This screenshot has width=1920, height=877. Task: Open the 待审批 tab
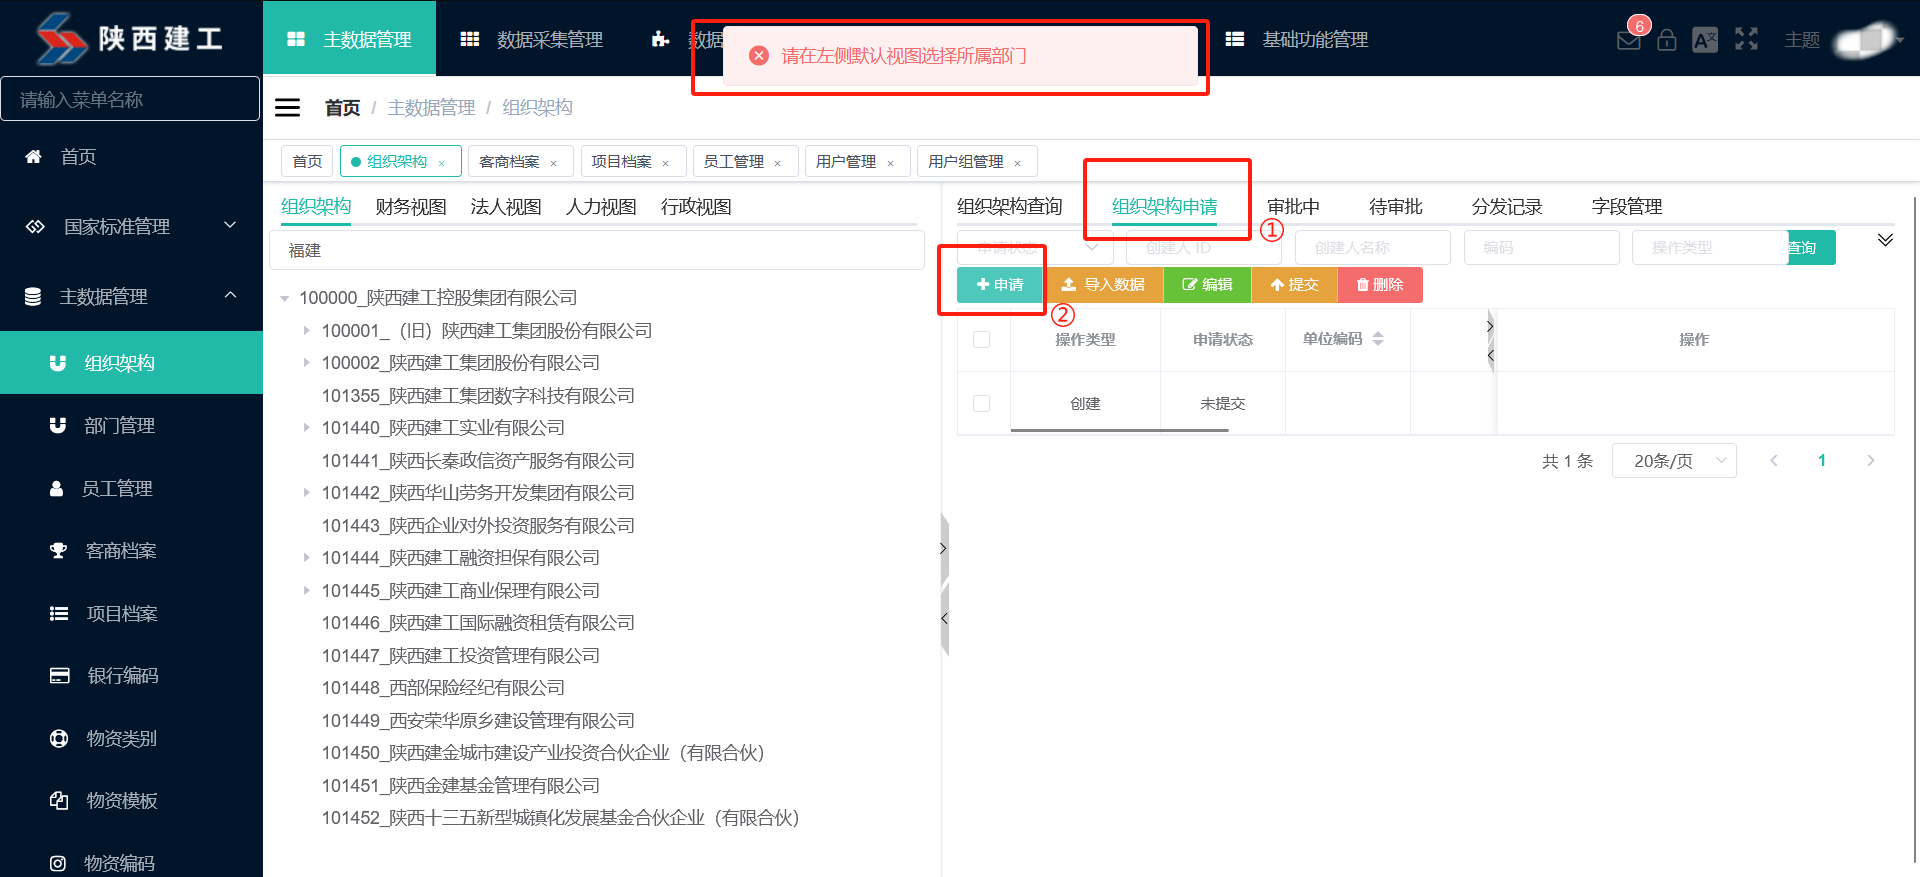[1395, 207]
